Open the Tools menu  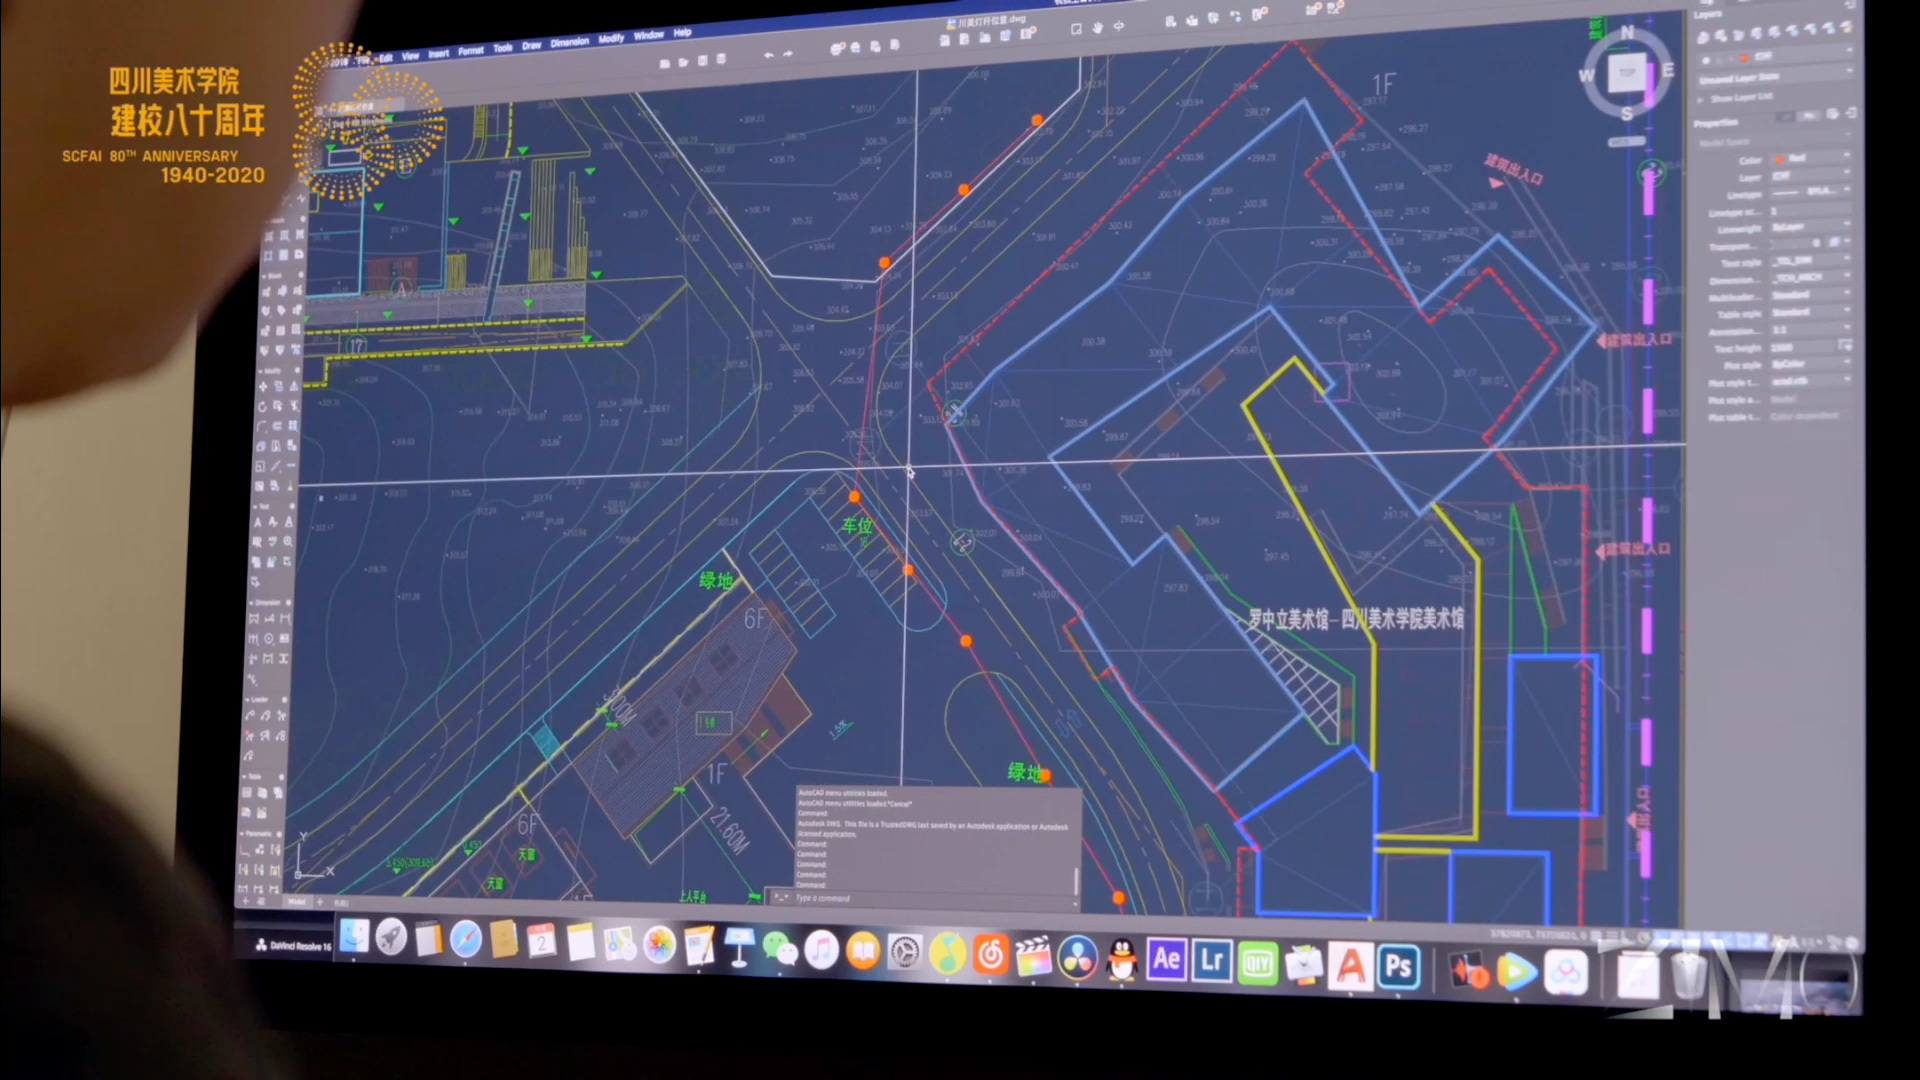[x=502, y=48]
